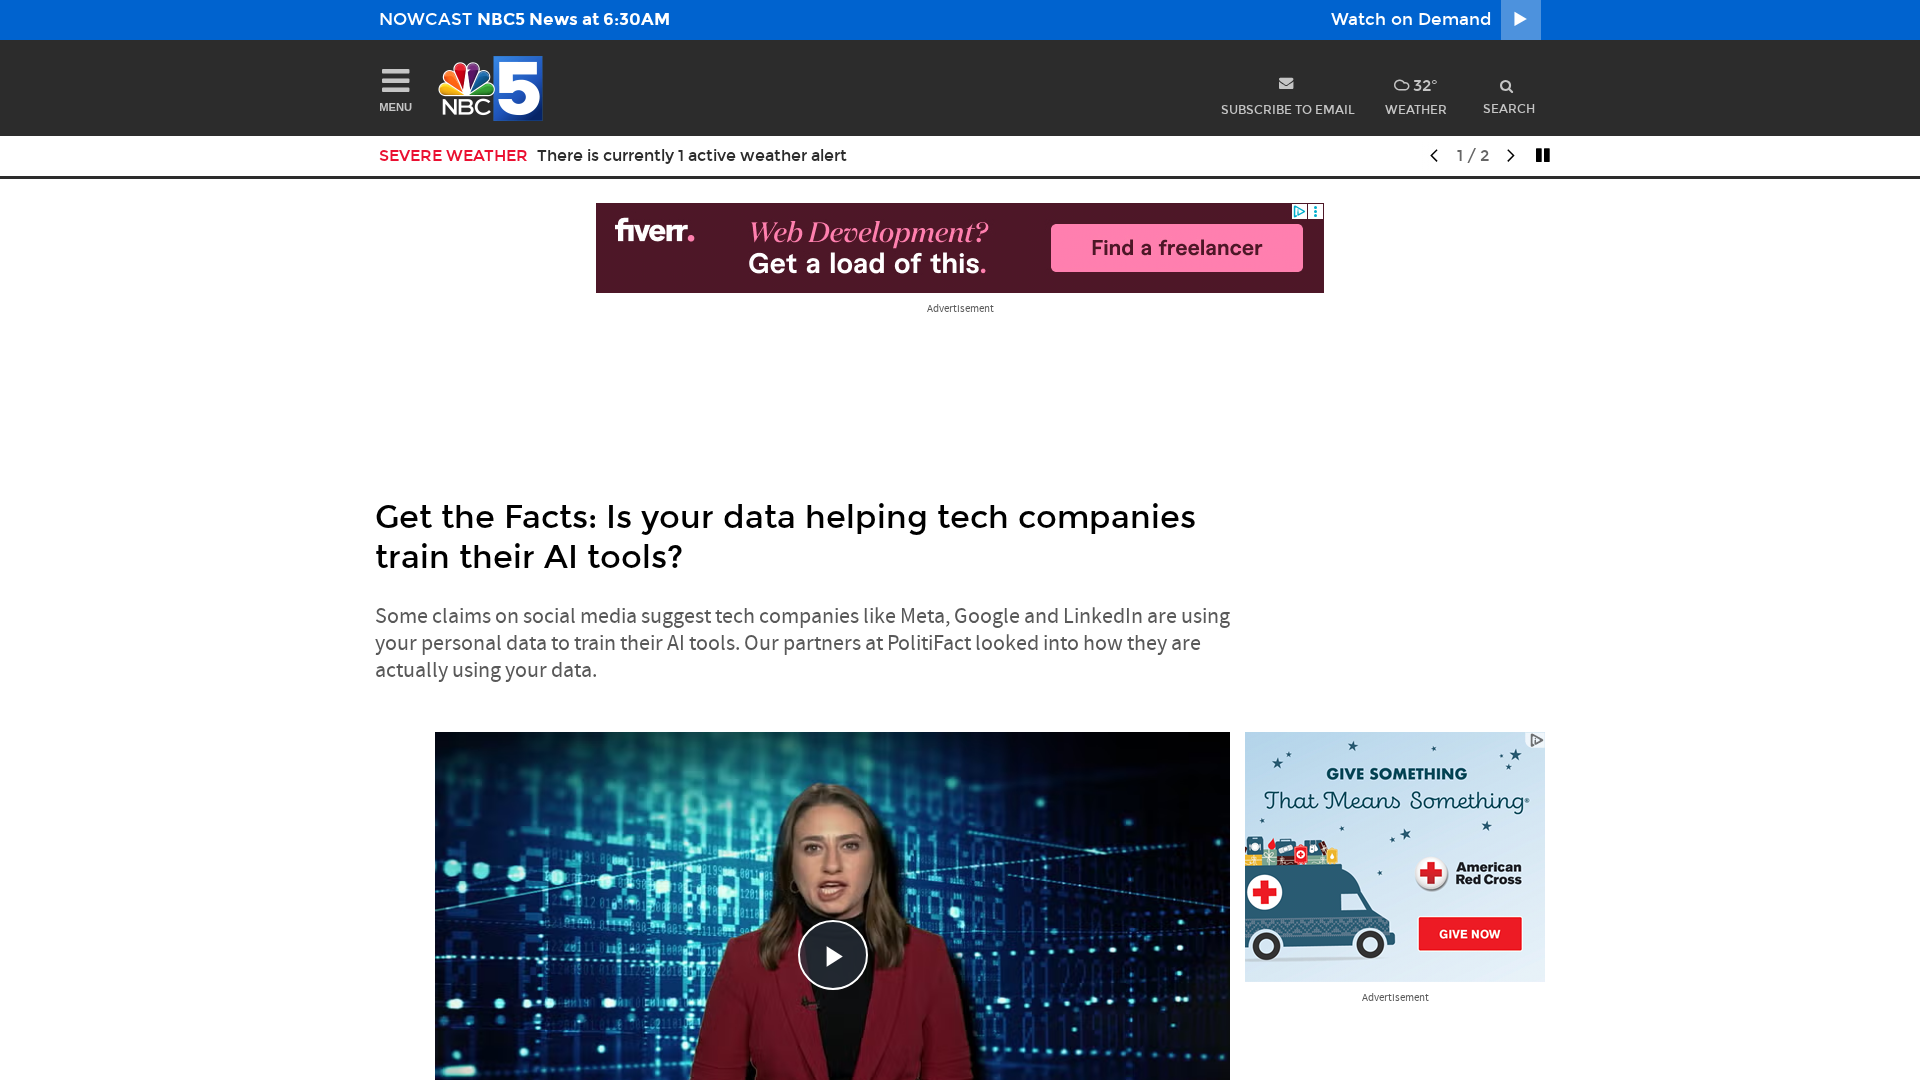Open the hamburger MENU icon
This screenshot has width=1920, height=1080.
point(395,80)
